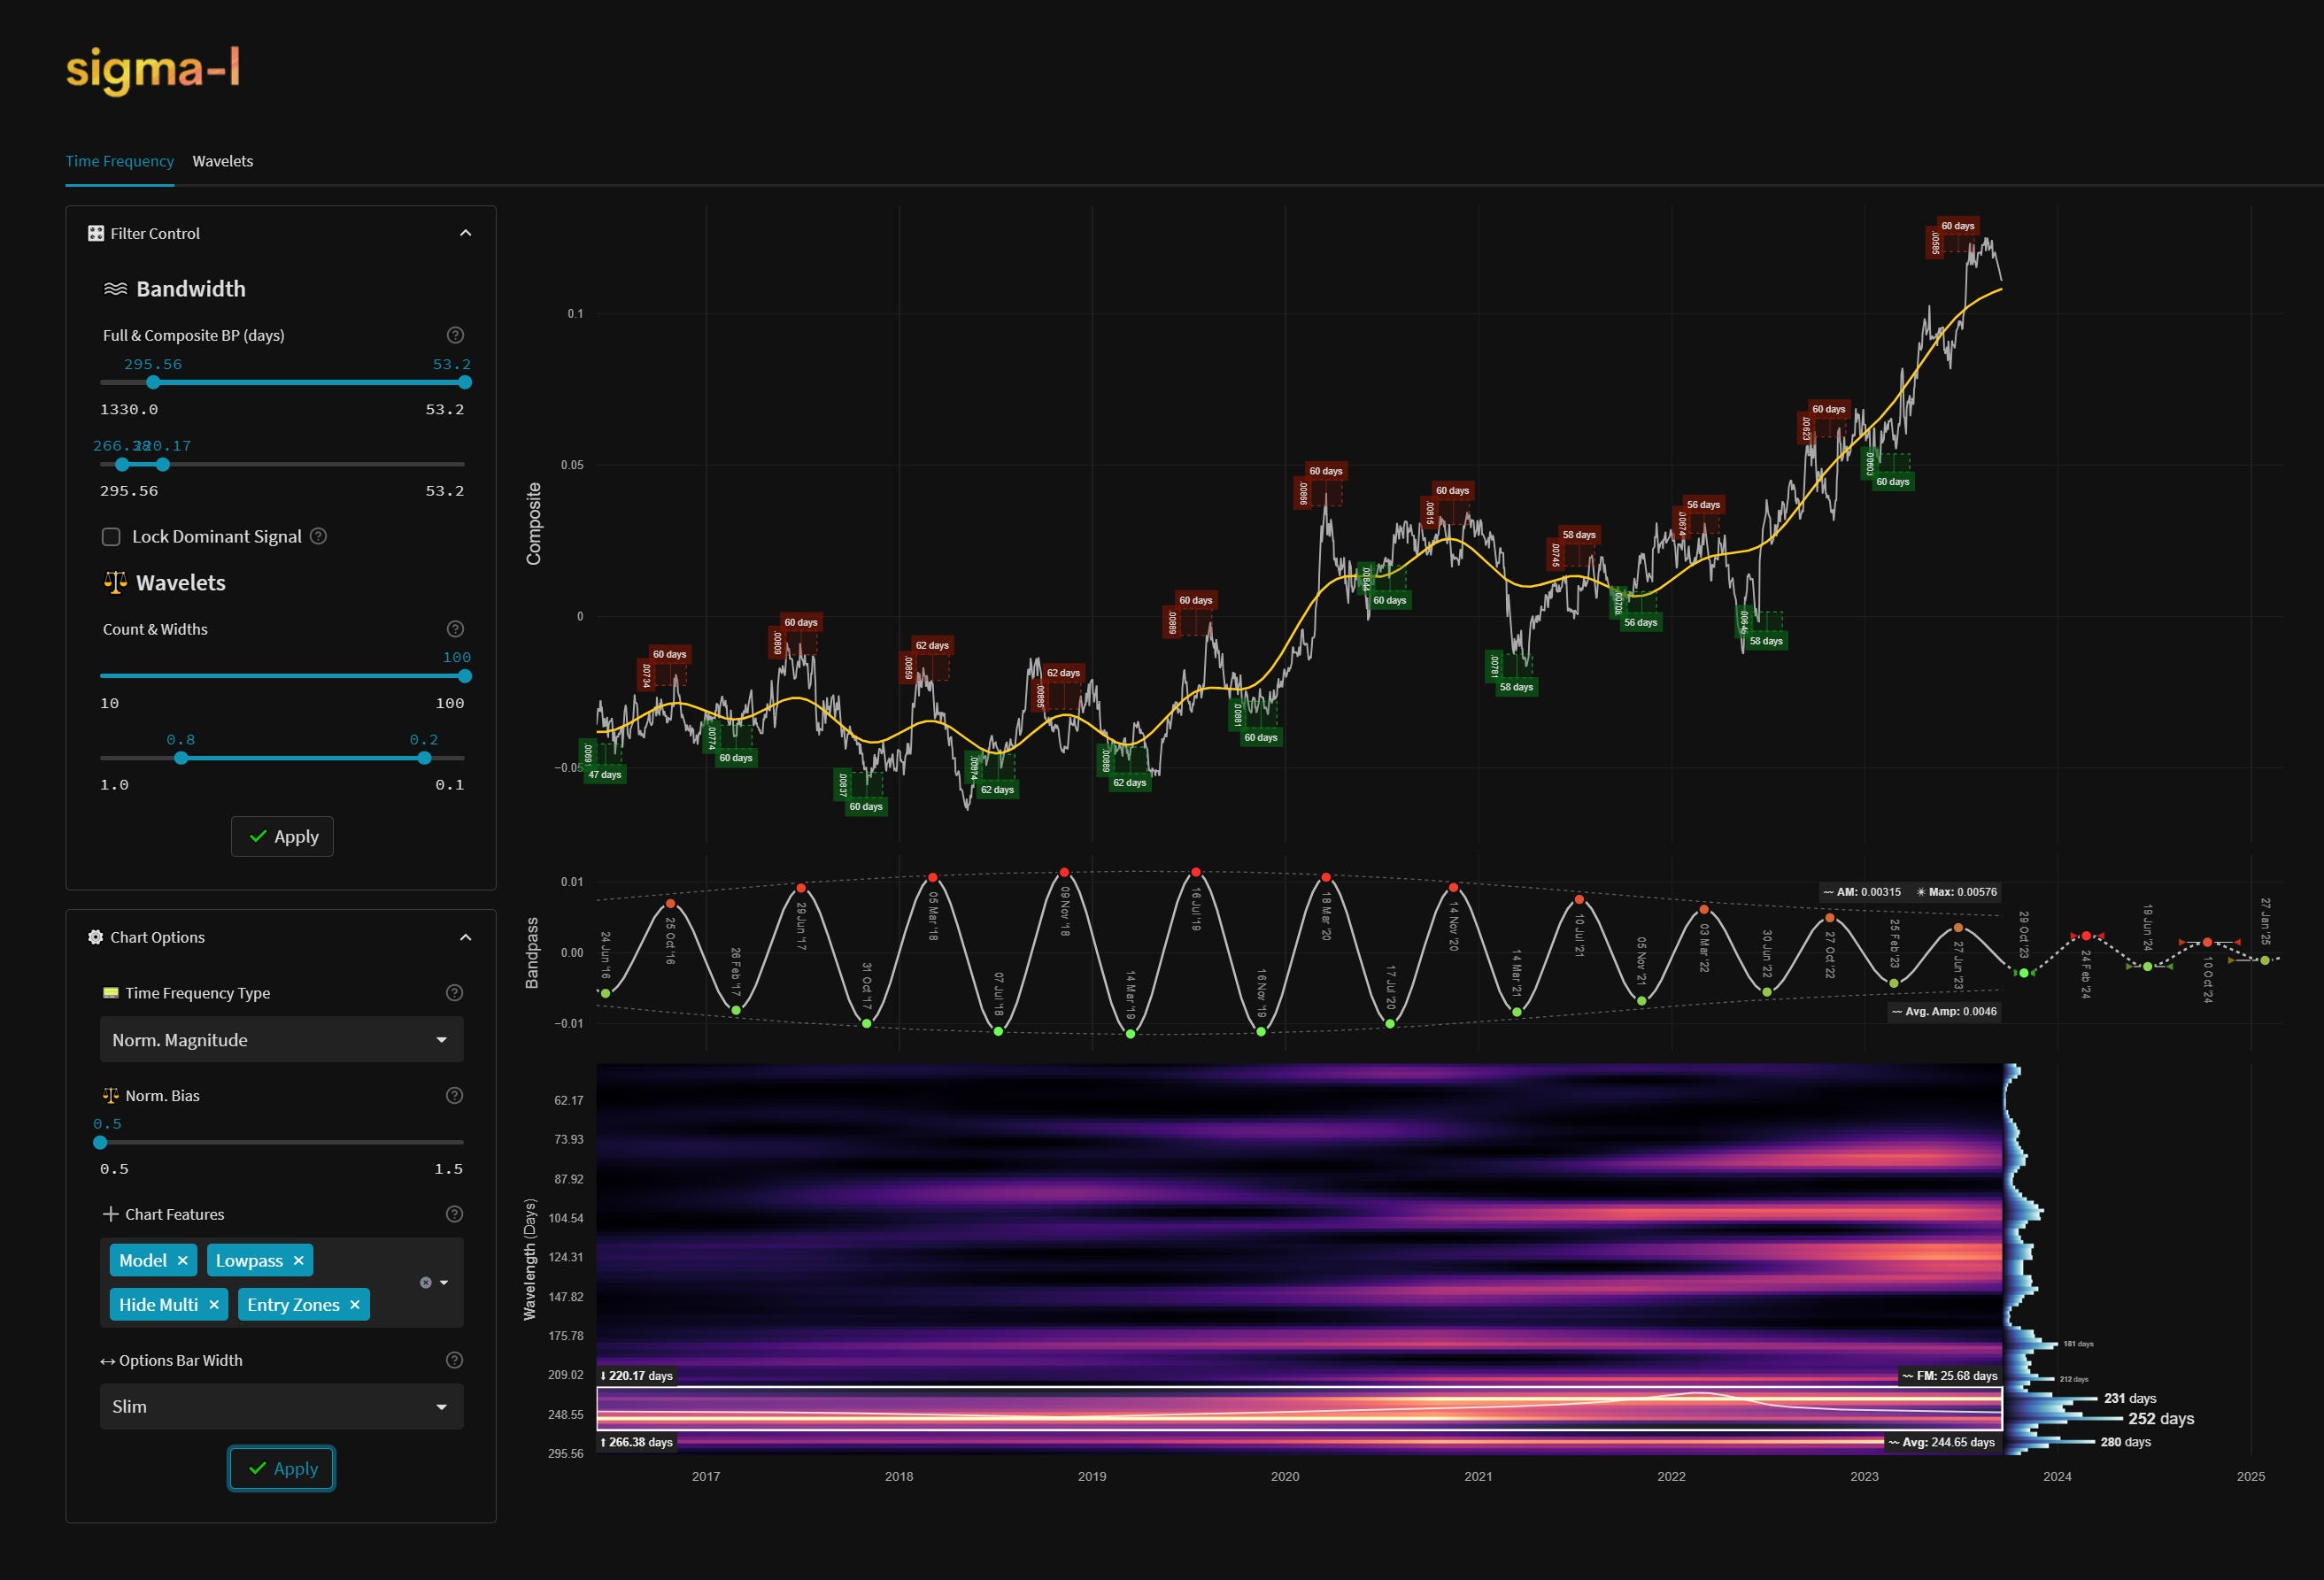The image size is (2324, 1580).
Task: Click the wavelet count slider handle at 100
Action: pos(465,676)
